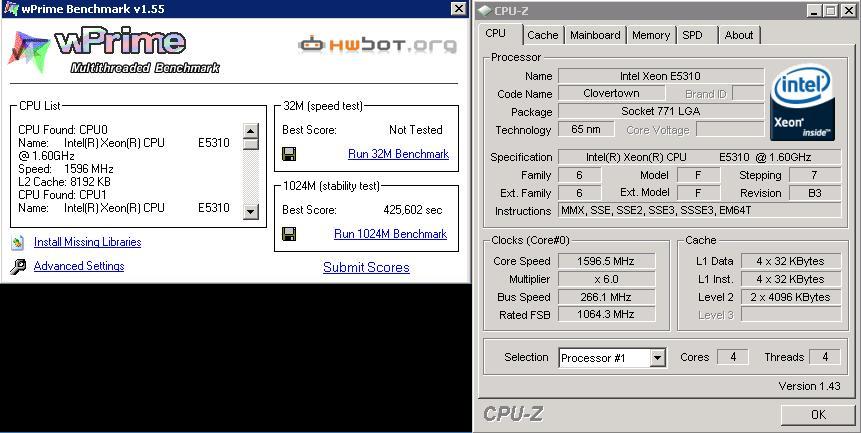Click the L1 Inst. cache value
The height and width of the screenshot is (433, 861).
(791, 279)
